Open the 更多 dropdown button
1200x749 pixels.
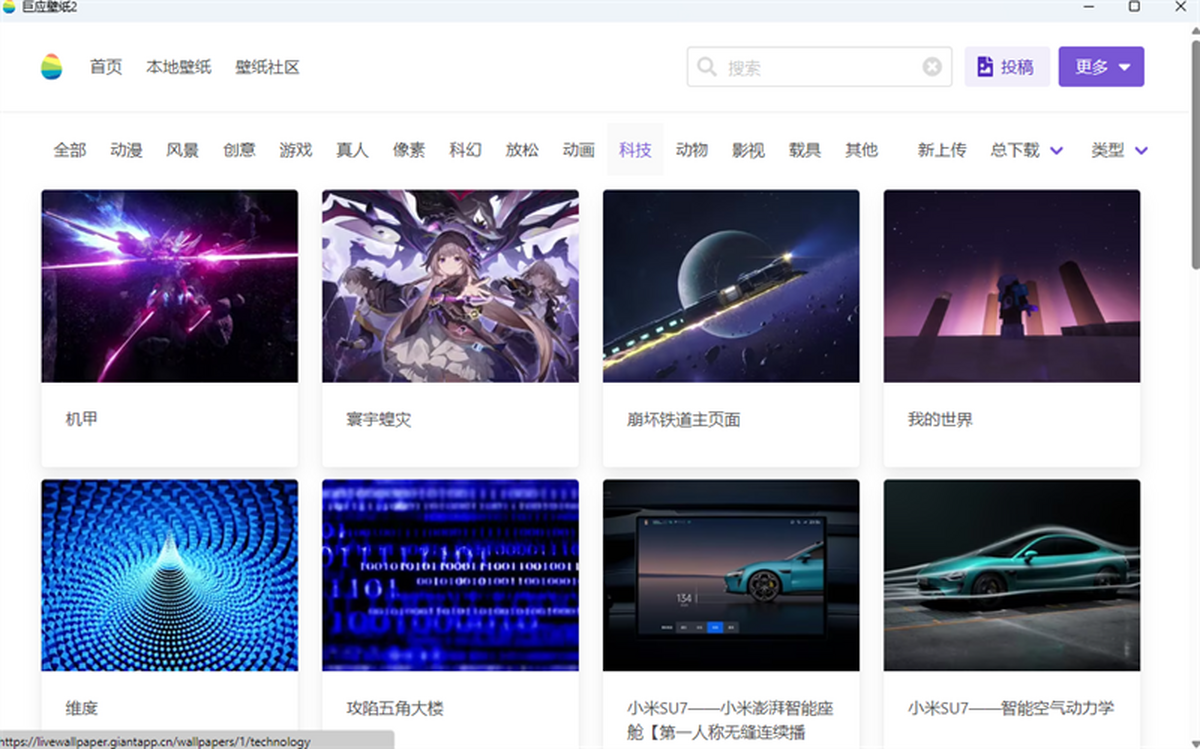(1101, 67)
